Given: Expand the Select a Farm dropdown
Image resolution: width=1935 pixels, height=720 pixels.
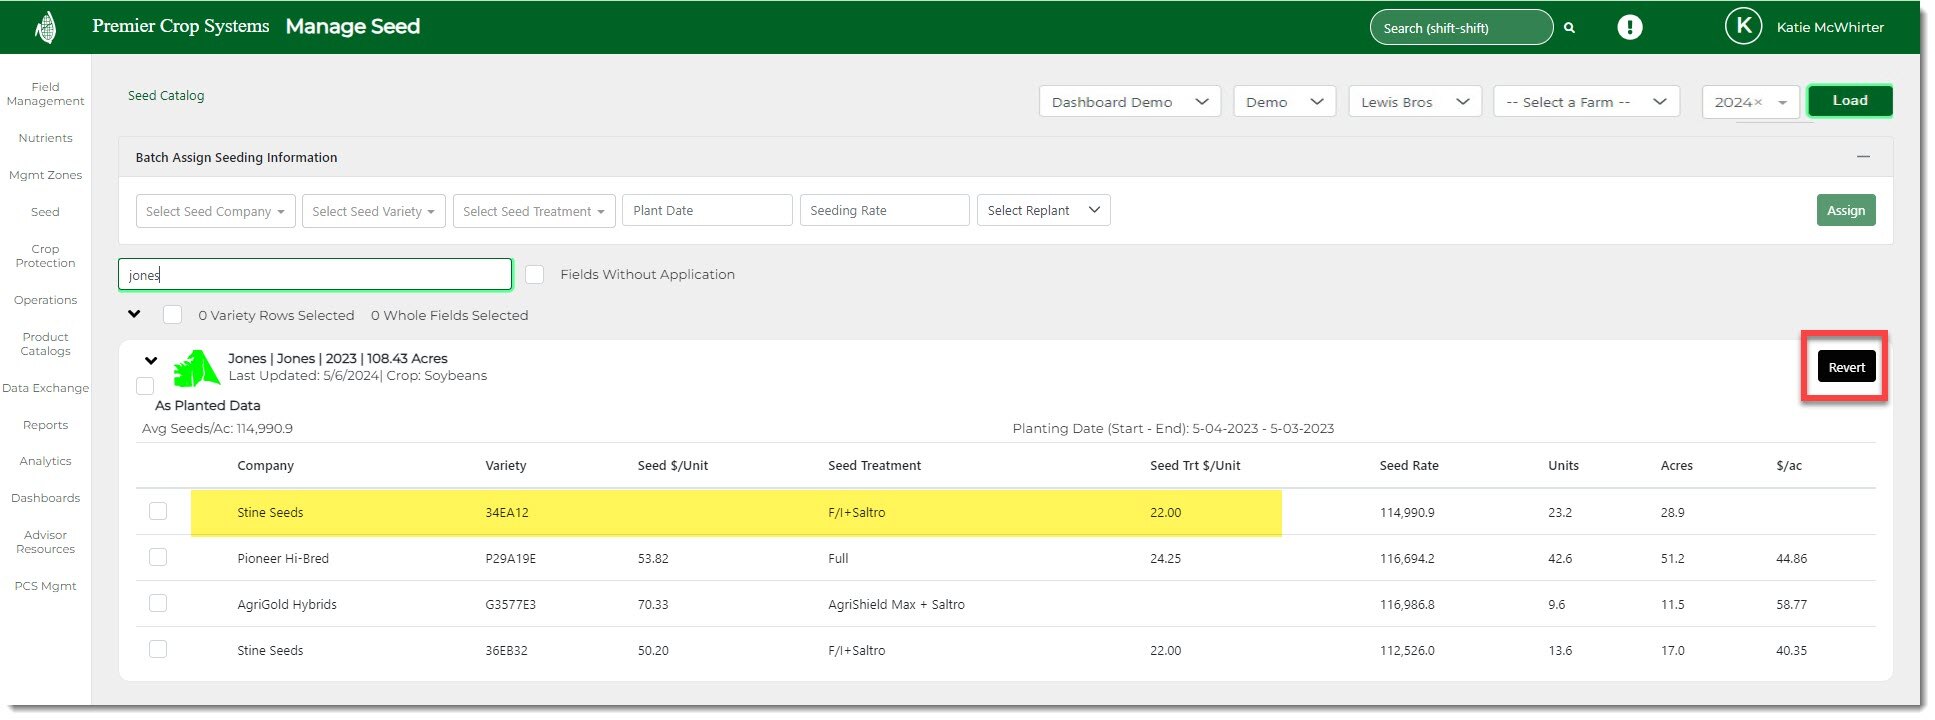Looking at the screenshot, I should [1586, 102].
